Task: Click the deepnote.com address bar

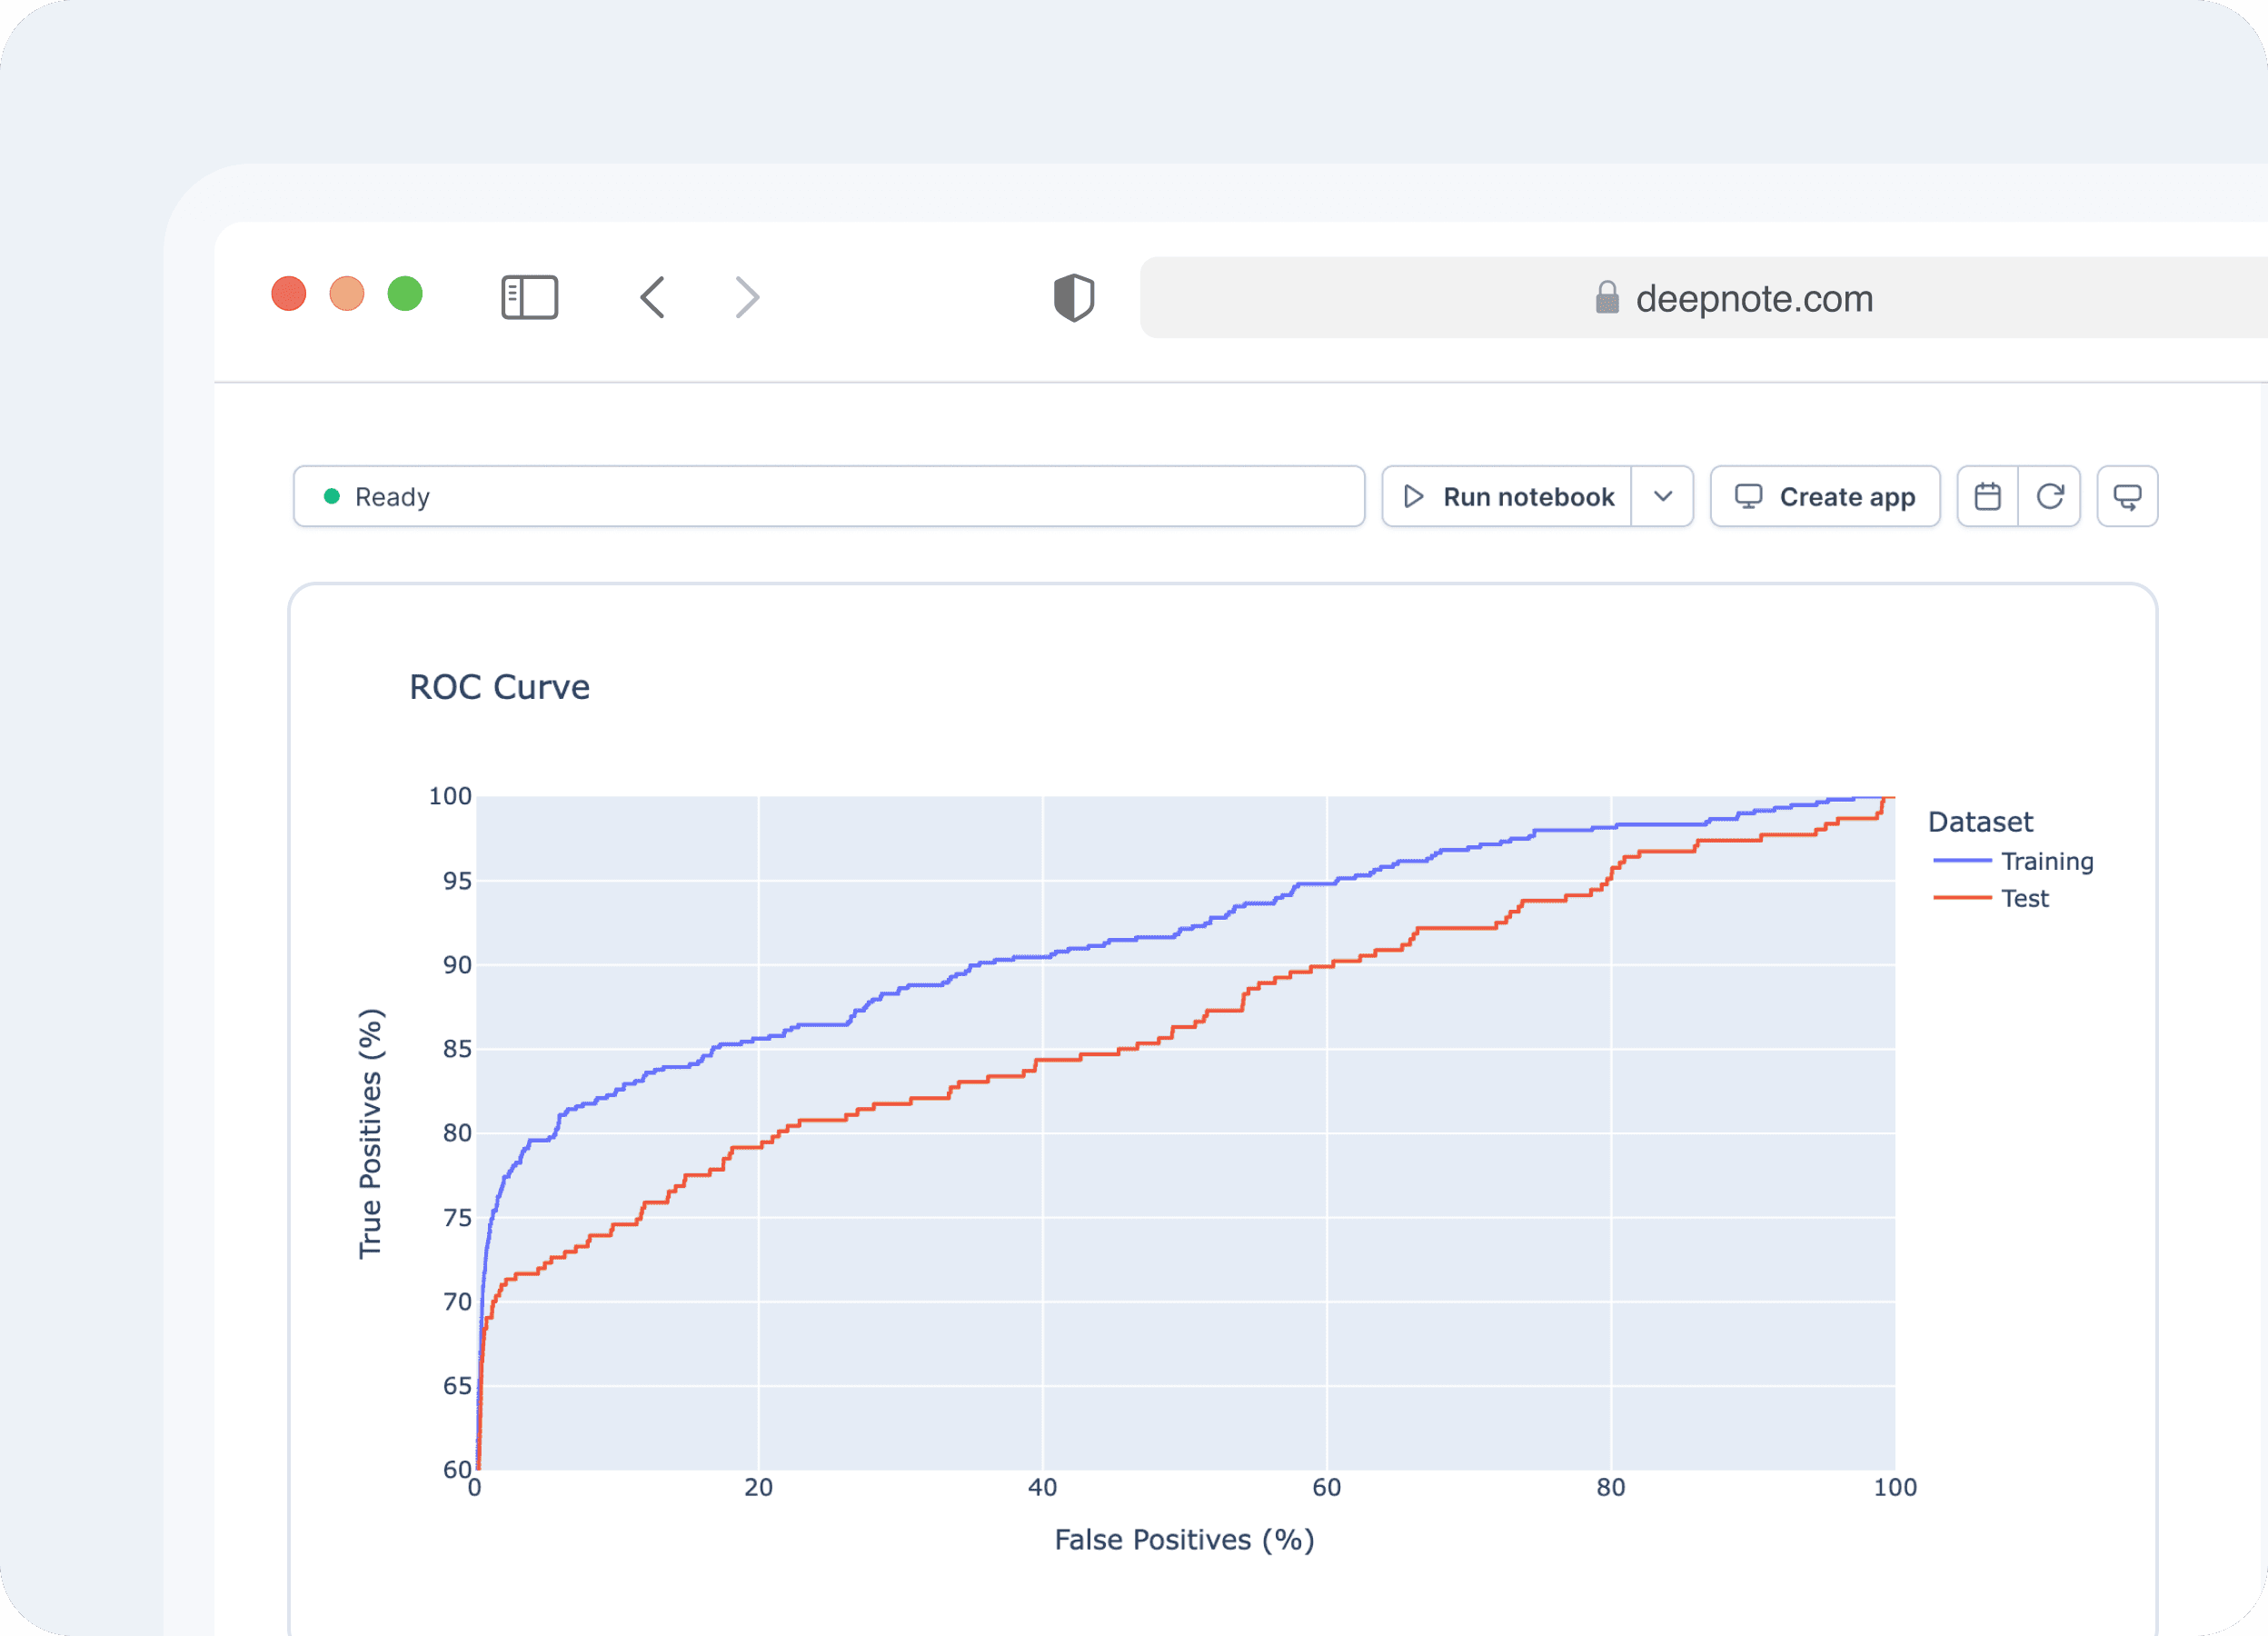Action: tap(1753, 298)
